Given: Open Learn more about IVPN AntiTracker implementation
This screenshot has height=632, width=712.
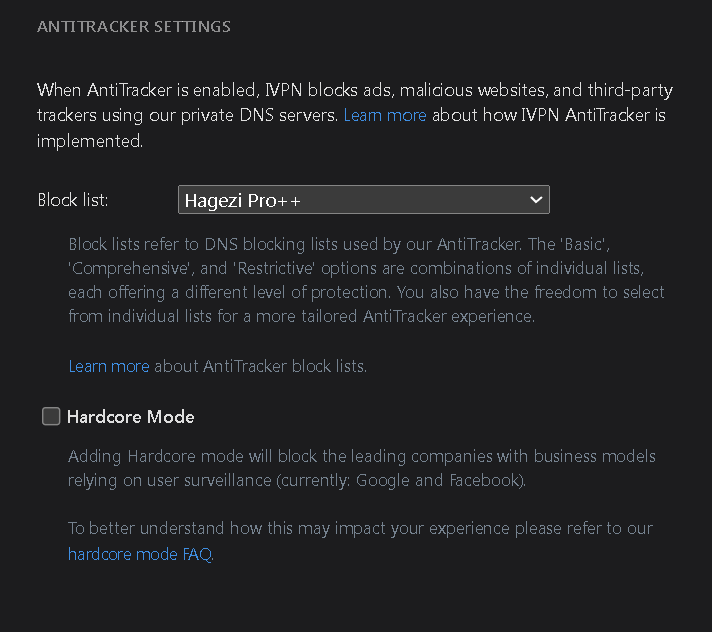Looking at the screenshot, I should click(385, 116).
